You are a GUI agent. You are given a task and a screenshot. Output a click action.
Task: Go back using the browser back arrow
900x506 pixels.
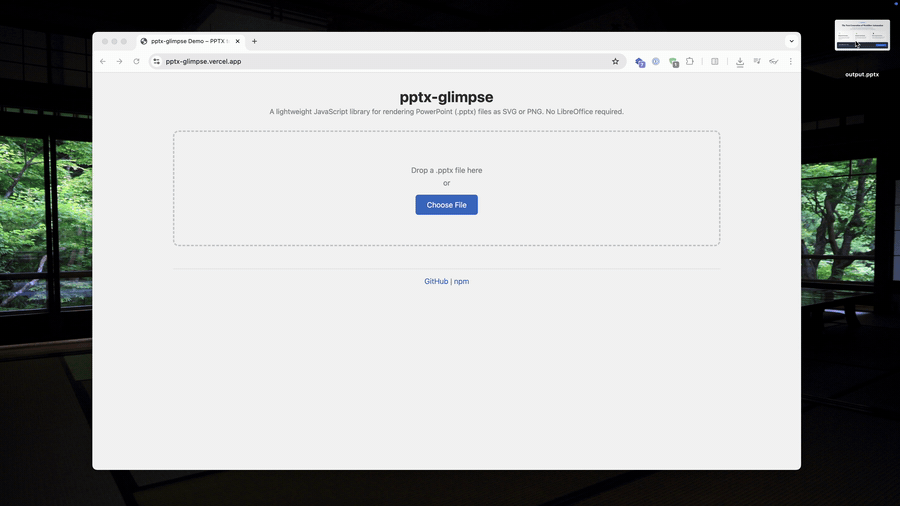tap(103, 61)
